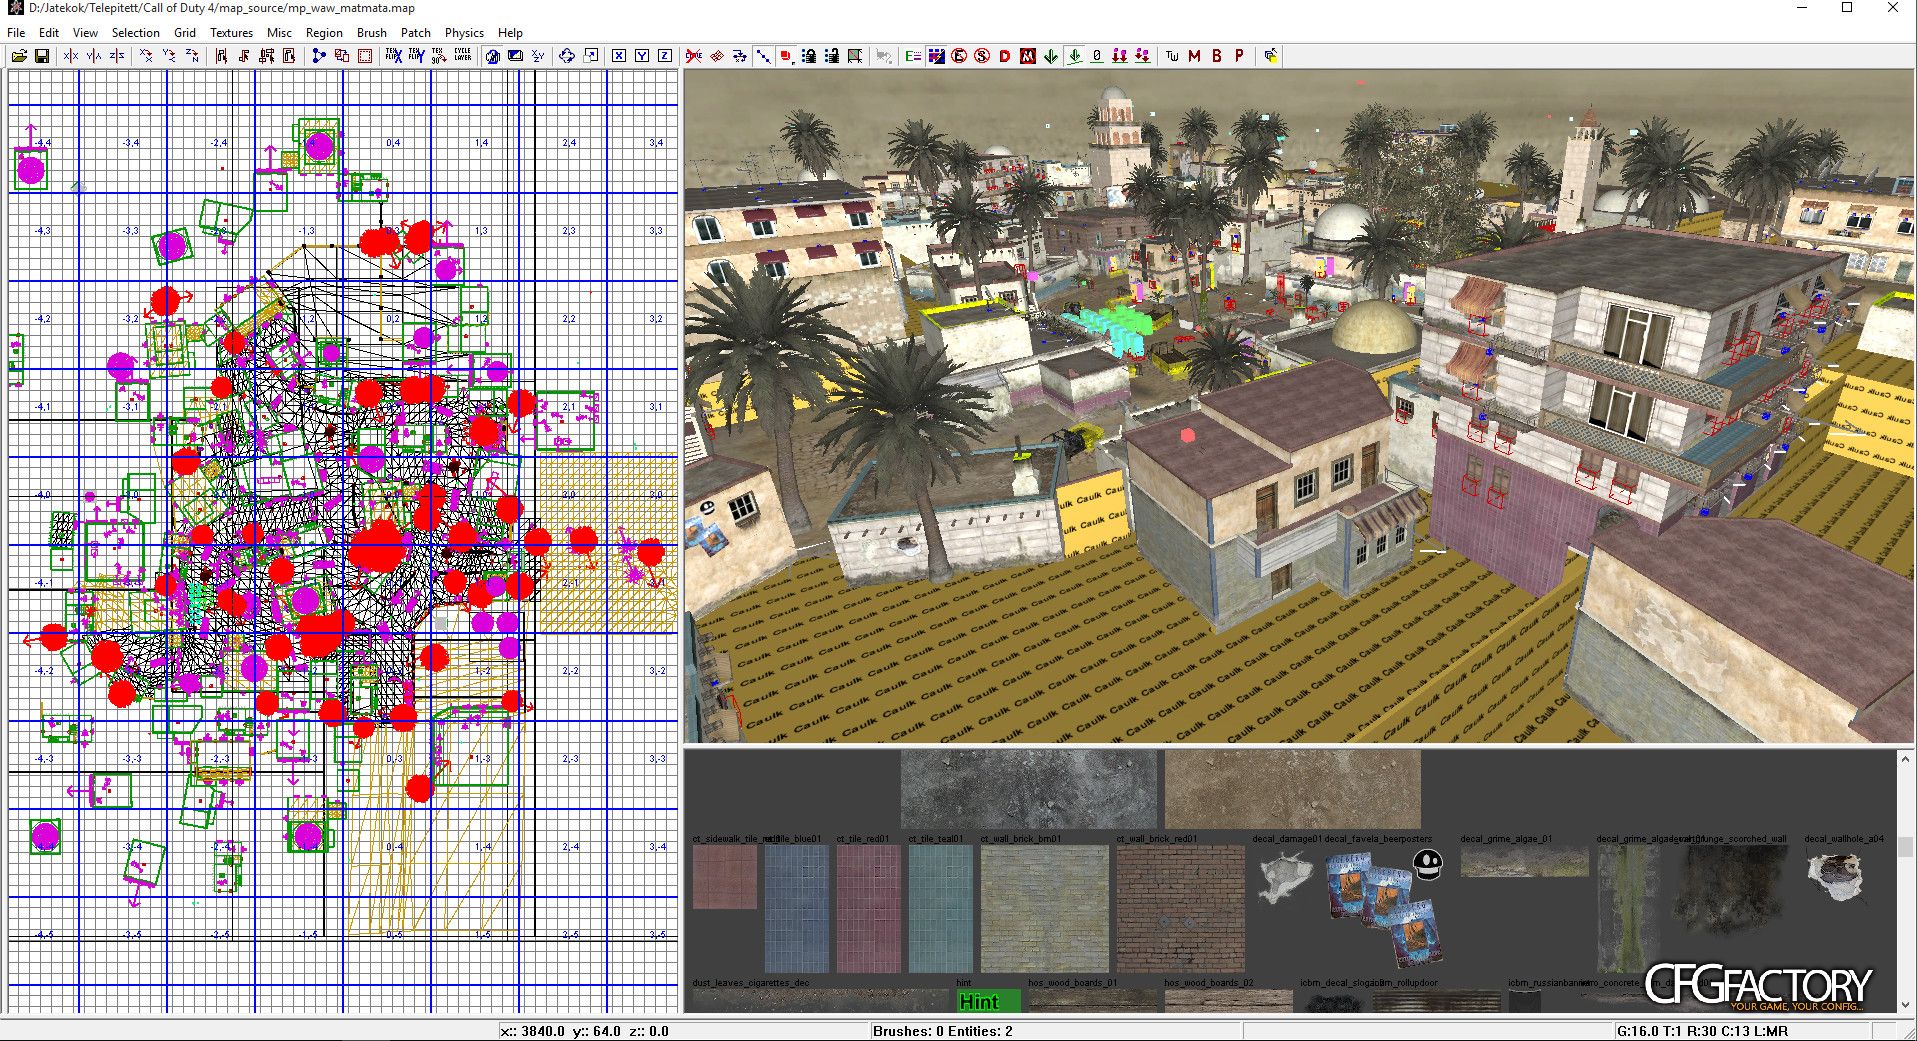The image size is (1917, 1041).
Task: Click the Open map folder icon
Action: [x=19, y=56]
